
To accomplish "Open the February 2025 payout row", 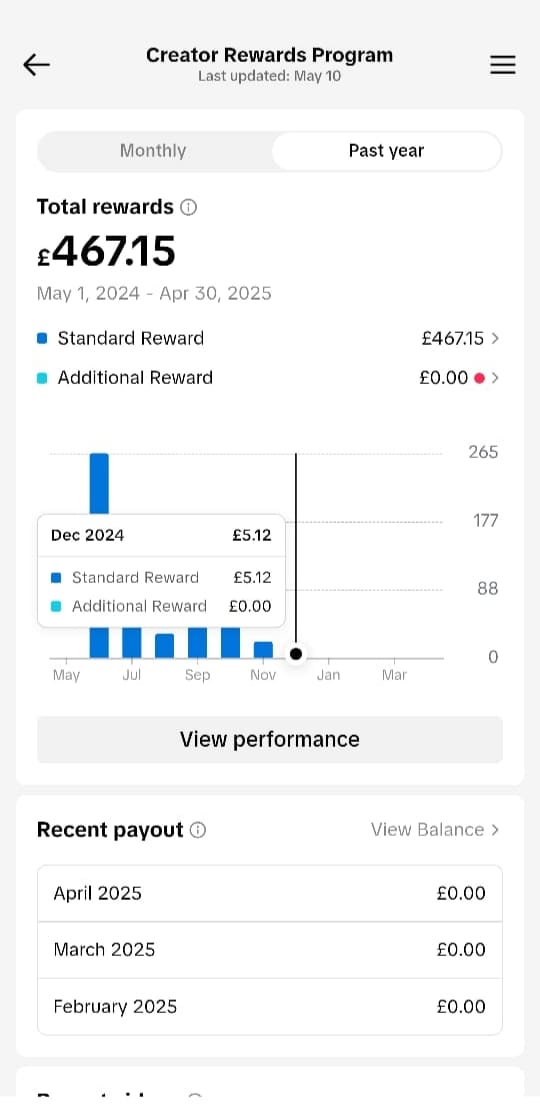I will pyautogui.click(x=270, y=1006).
